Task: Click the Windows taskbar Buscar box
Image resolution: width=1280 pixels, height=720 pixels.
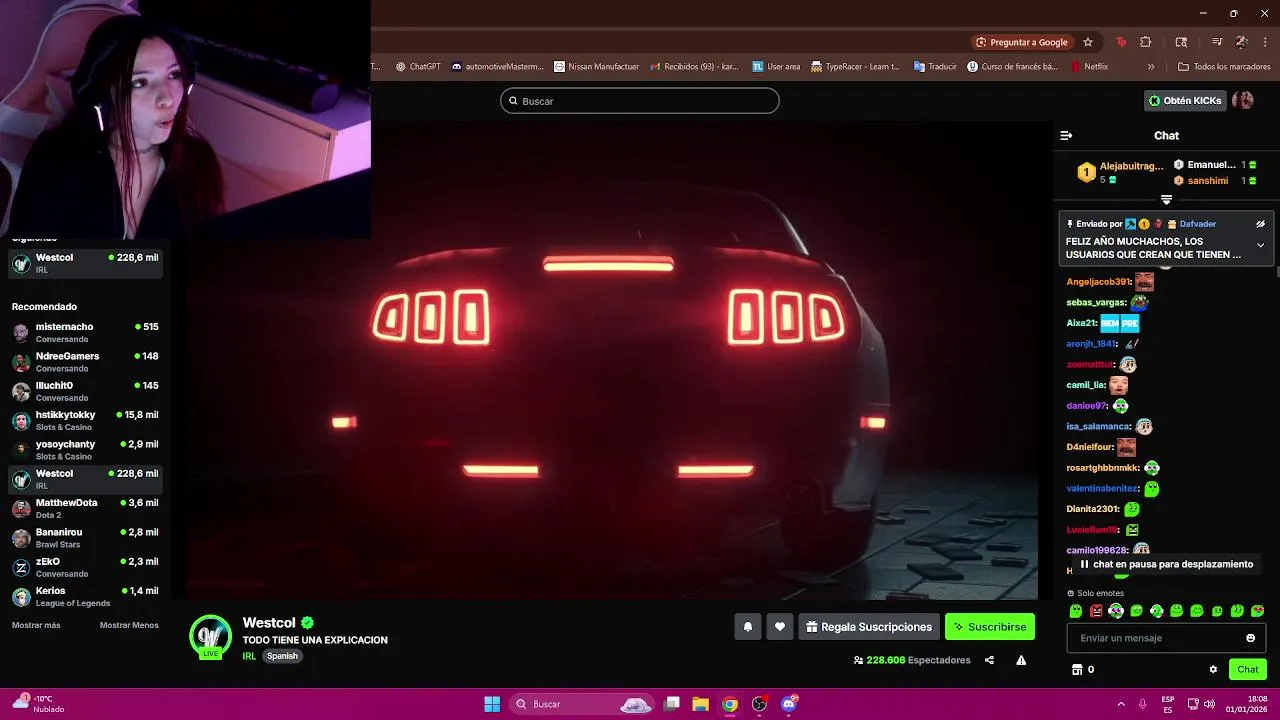Action: 584,704
